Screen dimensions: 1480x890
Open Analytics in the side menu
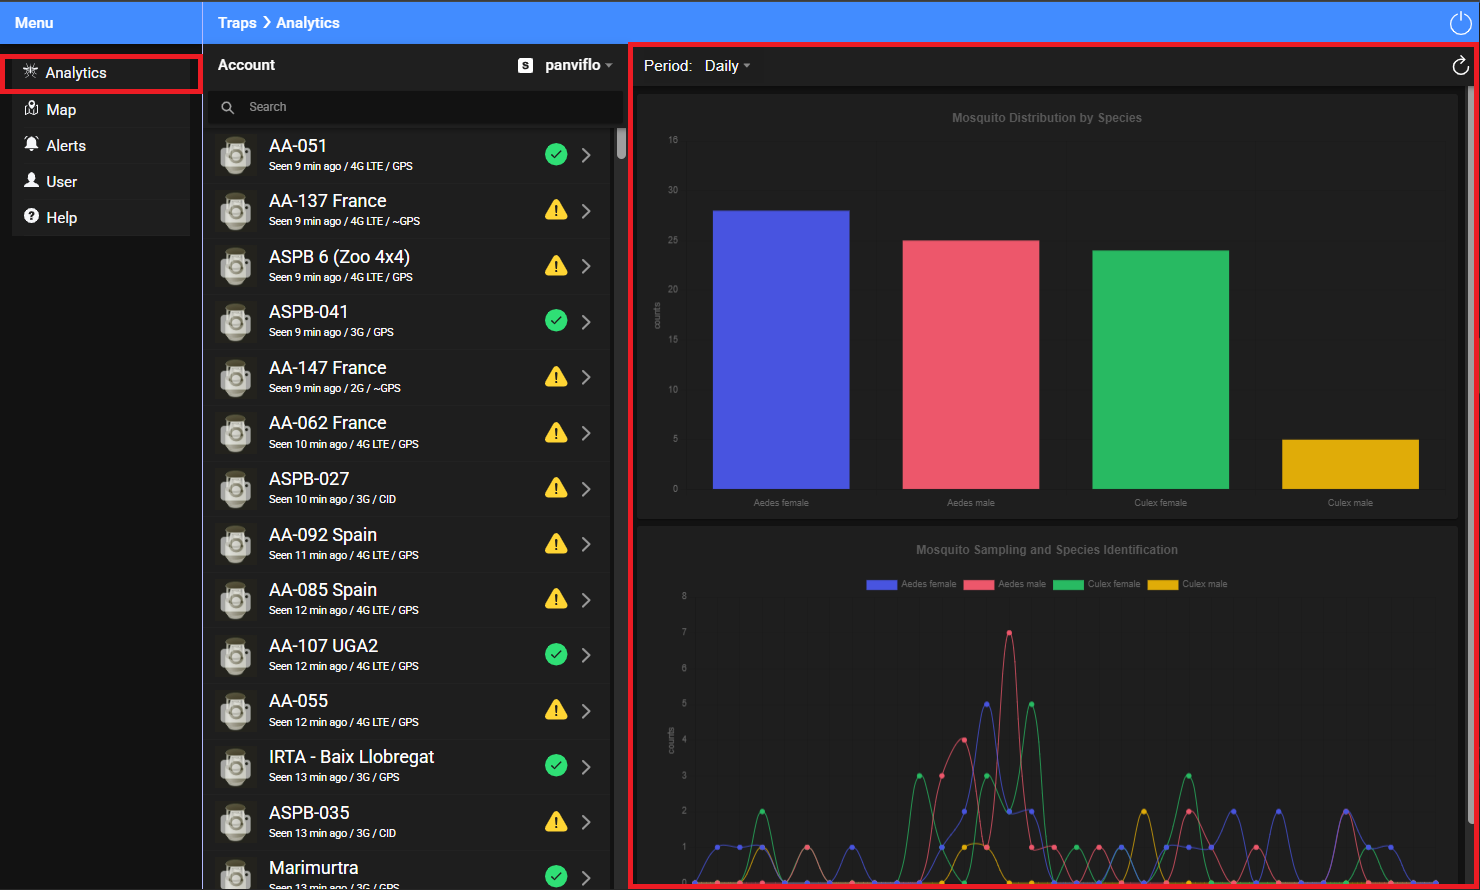pos(101,73)
